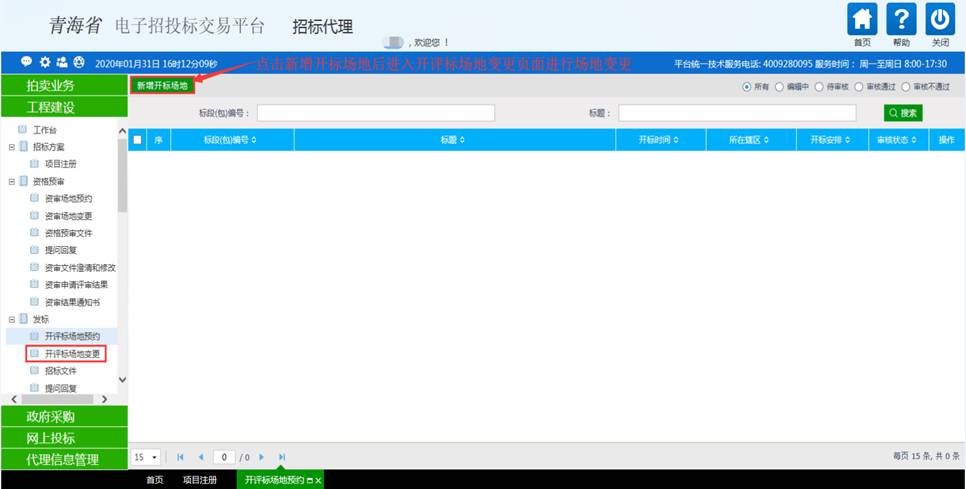Close the 开评标场地预约 tab

[319, 481]
